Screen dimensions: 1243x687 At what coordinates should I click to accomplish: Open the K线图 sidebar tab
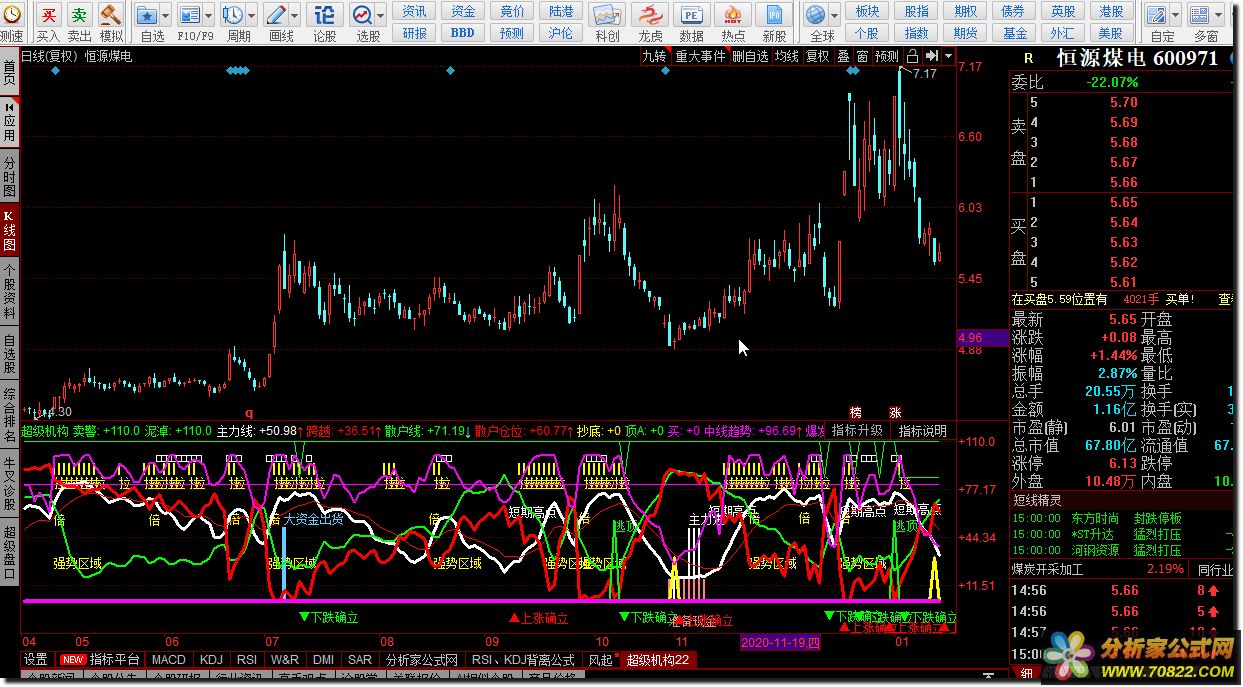pyautogui.click(x=9, y=230)
